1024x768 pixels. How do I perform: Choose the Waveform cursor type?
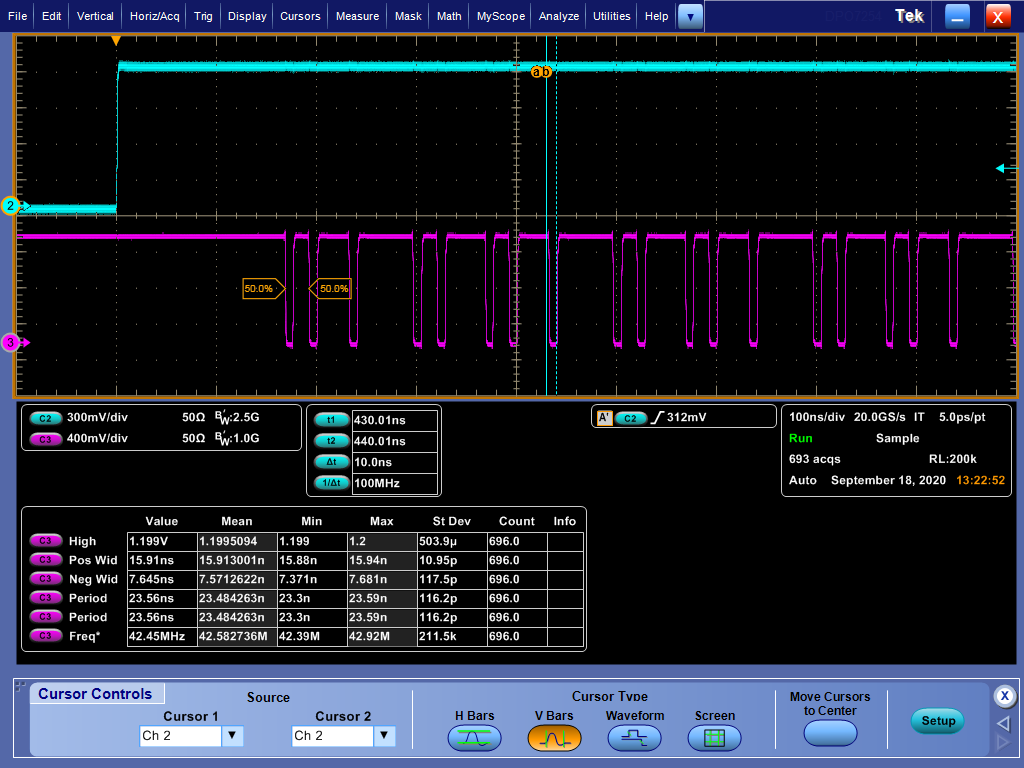(x=634, y=738)
